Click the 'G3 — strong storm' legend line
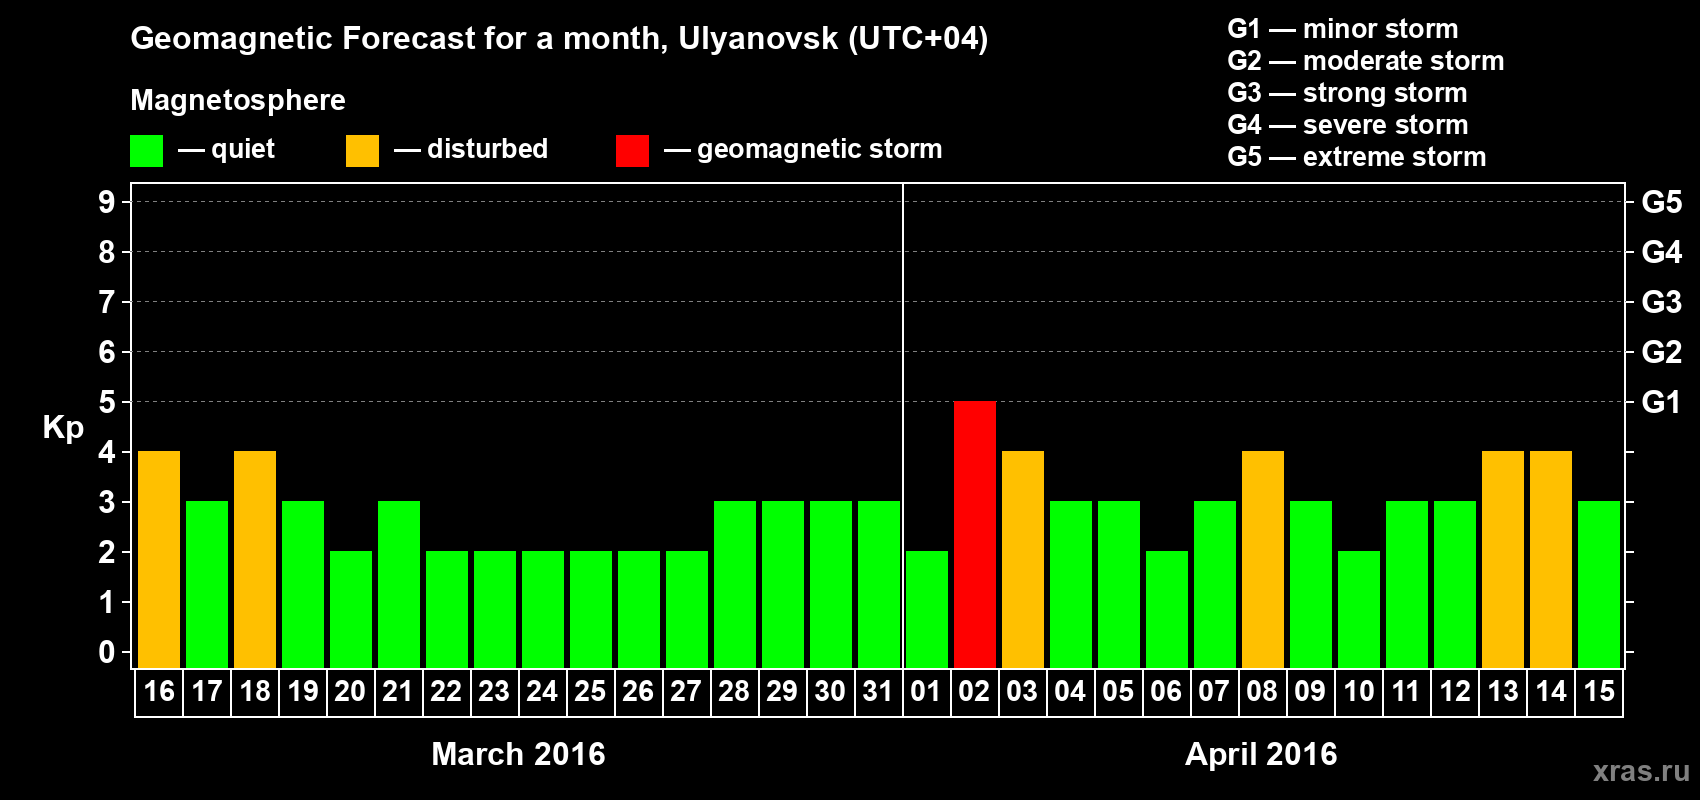Screen dimensions: 1700x800 pyautogui.click(x=1347, y=93)
